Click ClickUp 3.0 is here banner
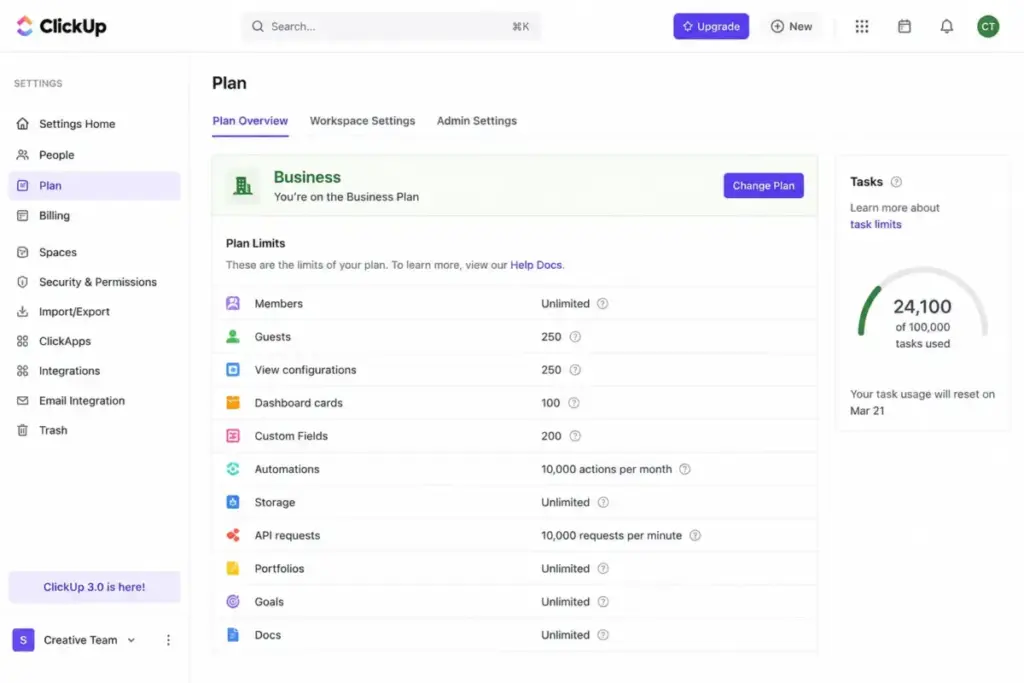The image size is (1024, 683). [x=94, y=587]
